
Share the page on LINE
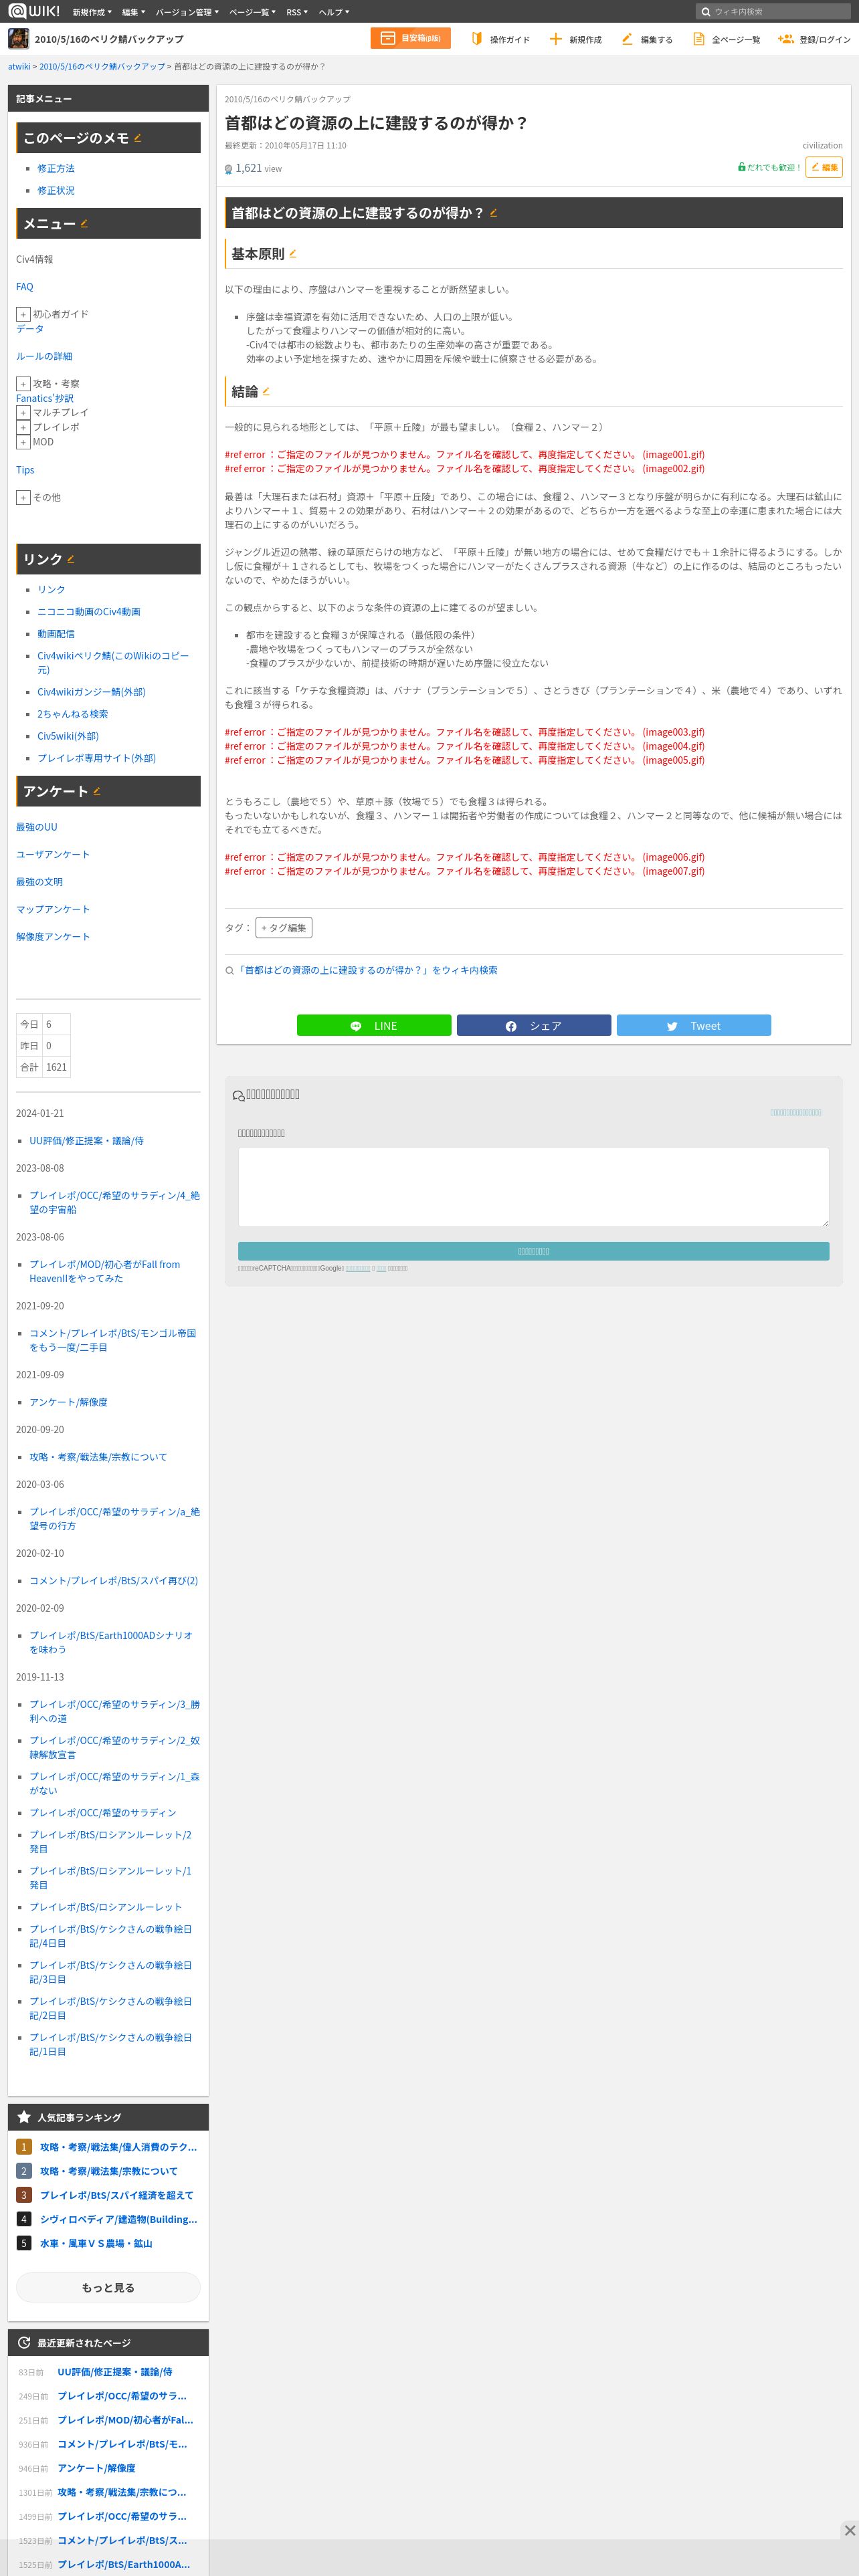tap(374, 1025)
